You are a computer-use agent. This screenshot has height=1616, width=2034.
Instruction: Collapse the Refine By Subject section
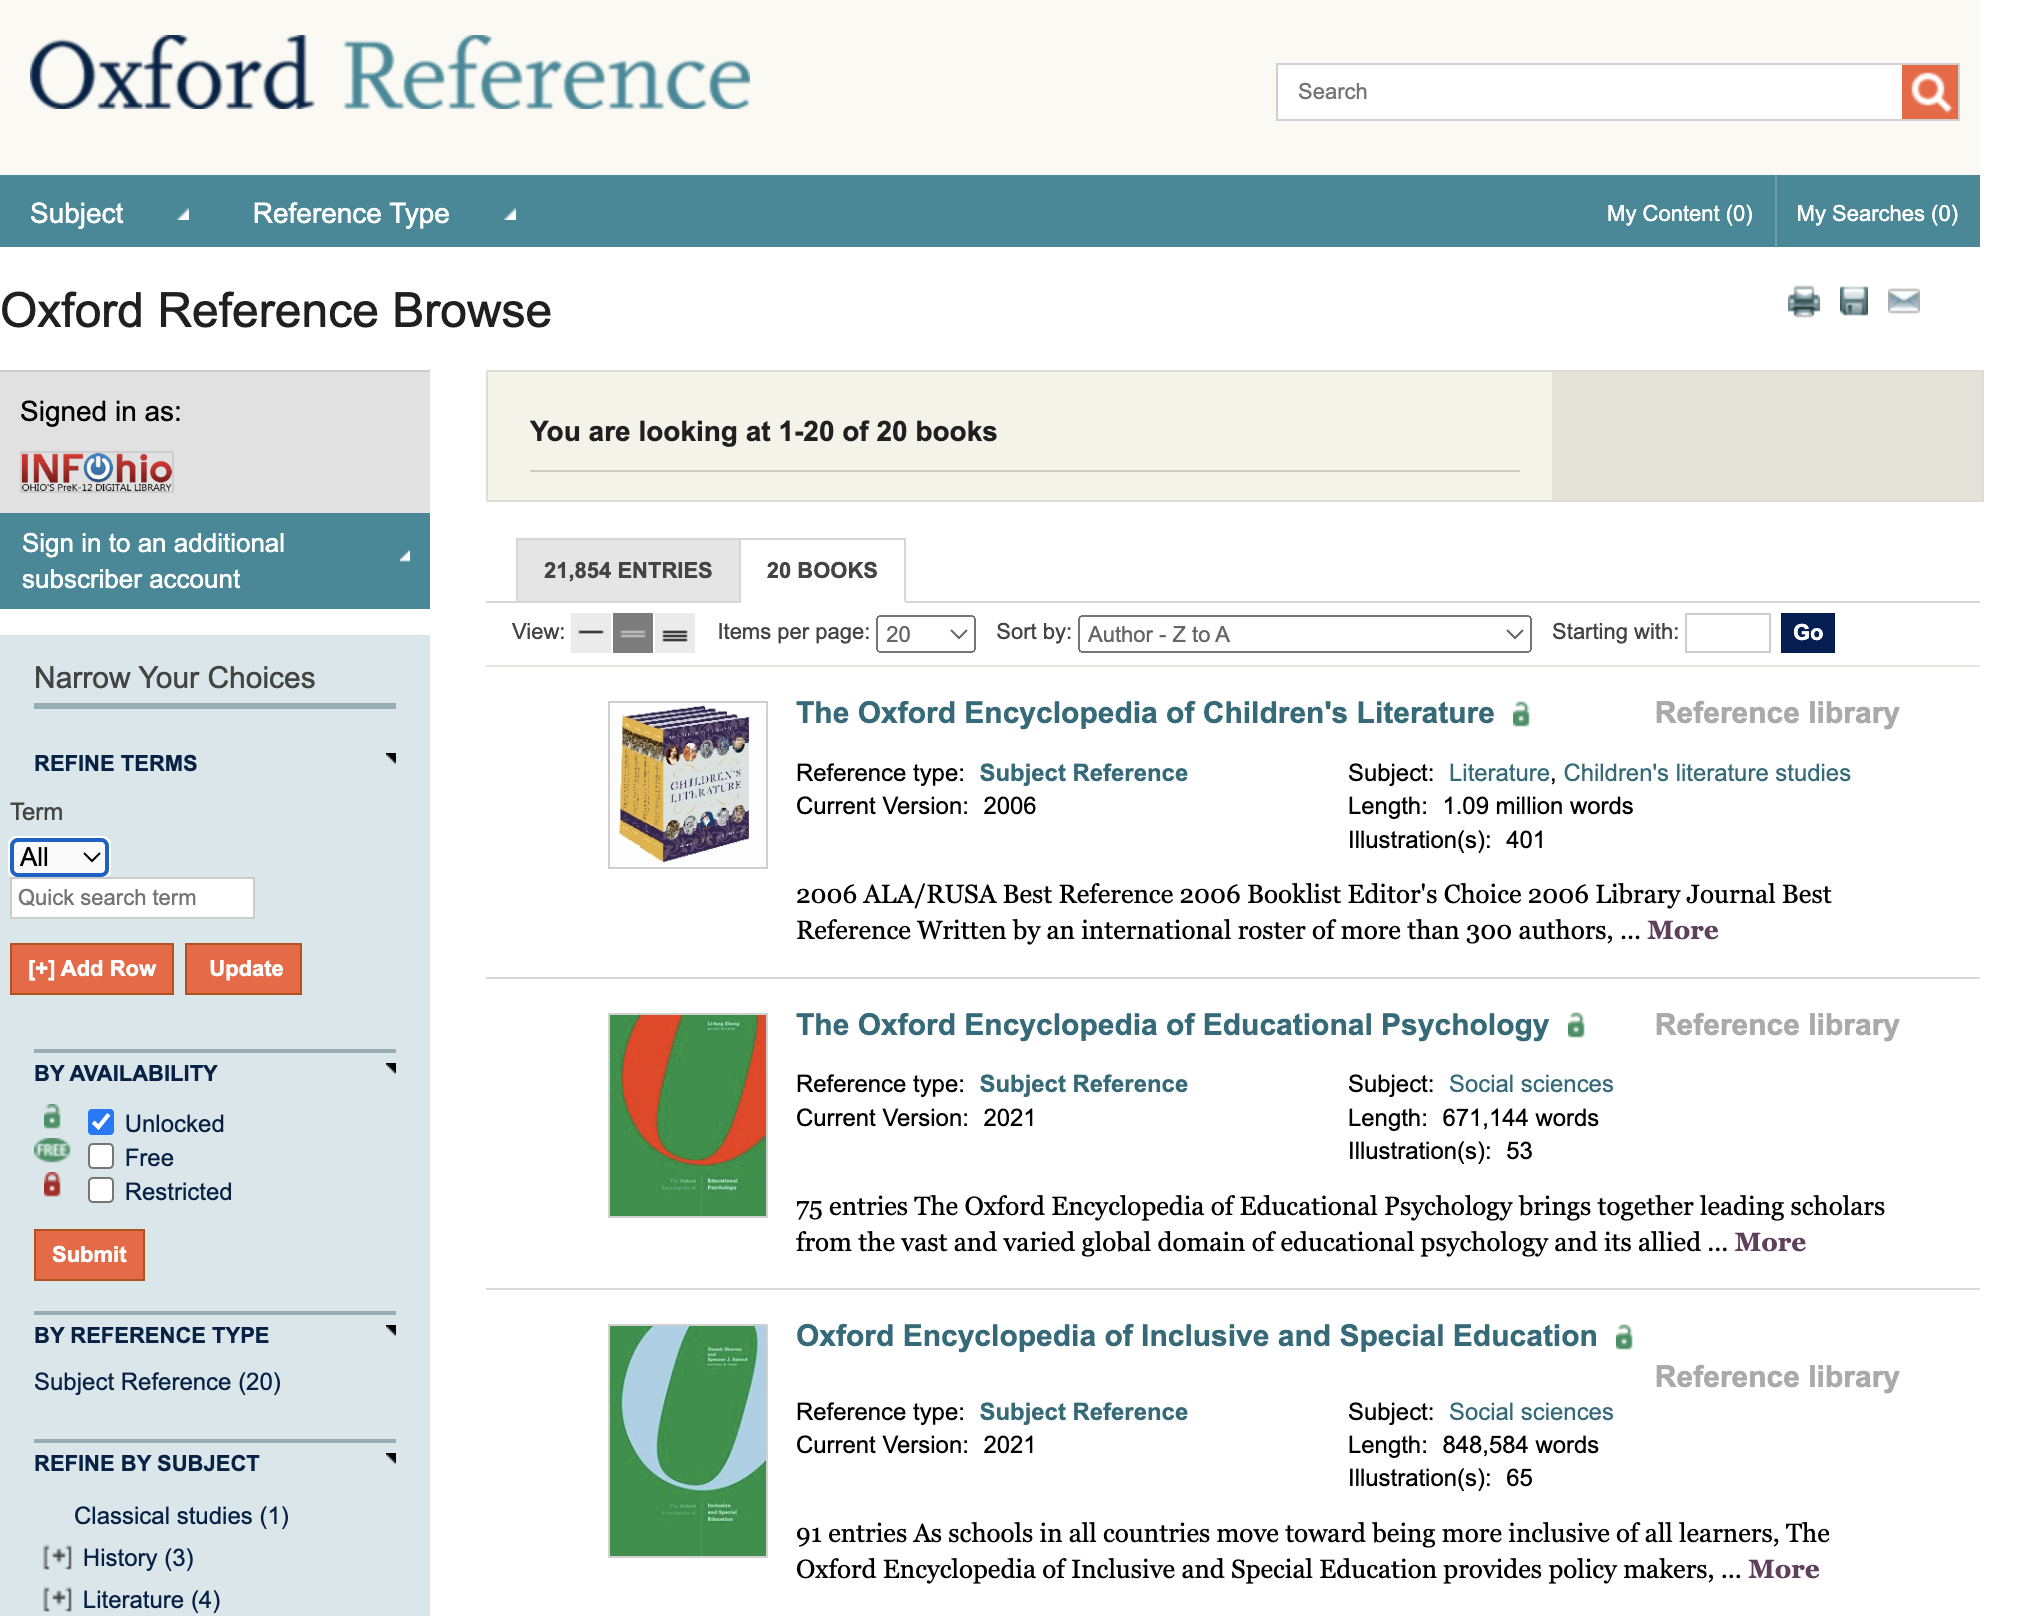pos(391,1459)
